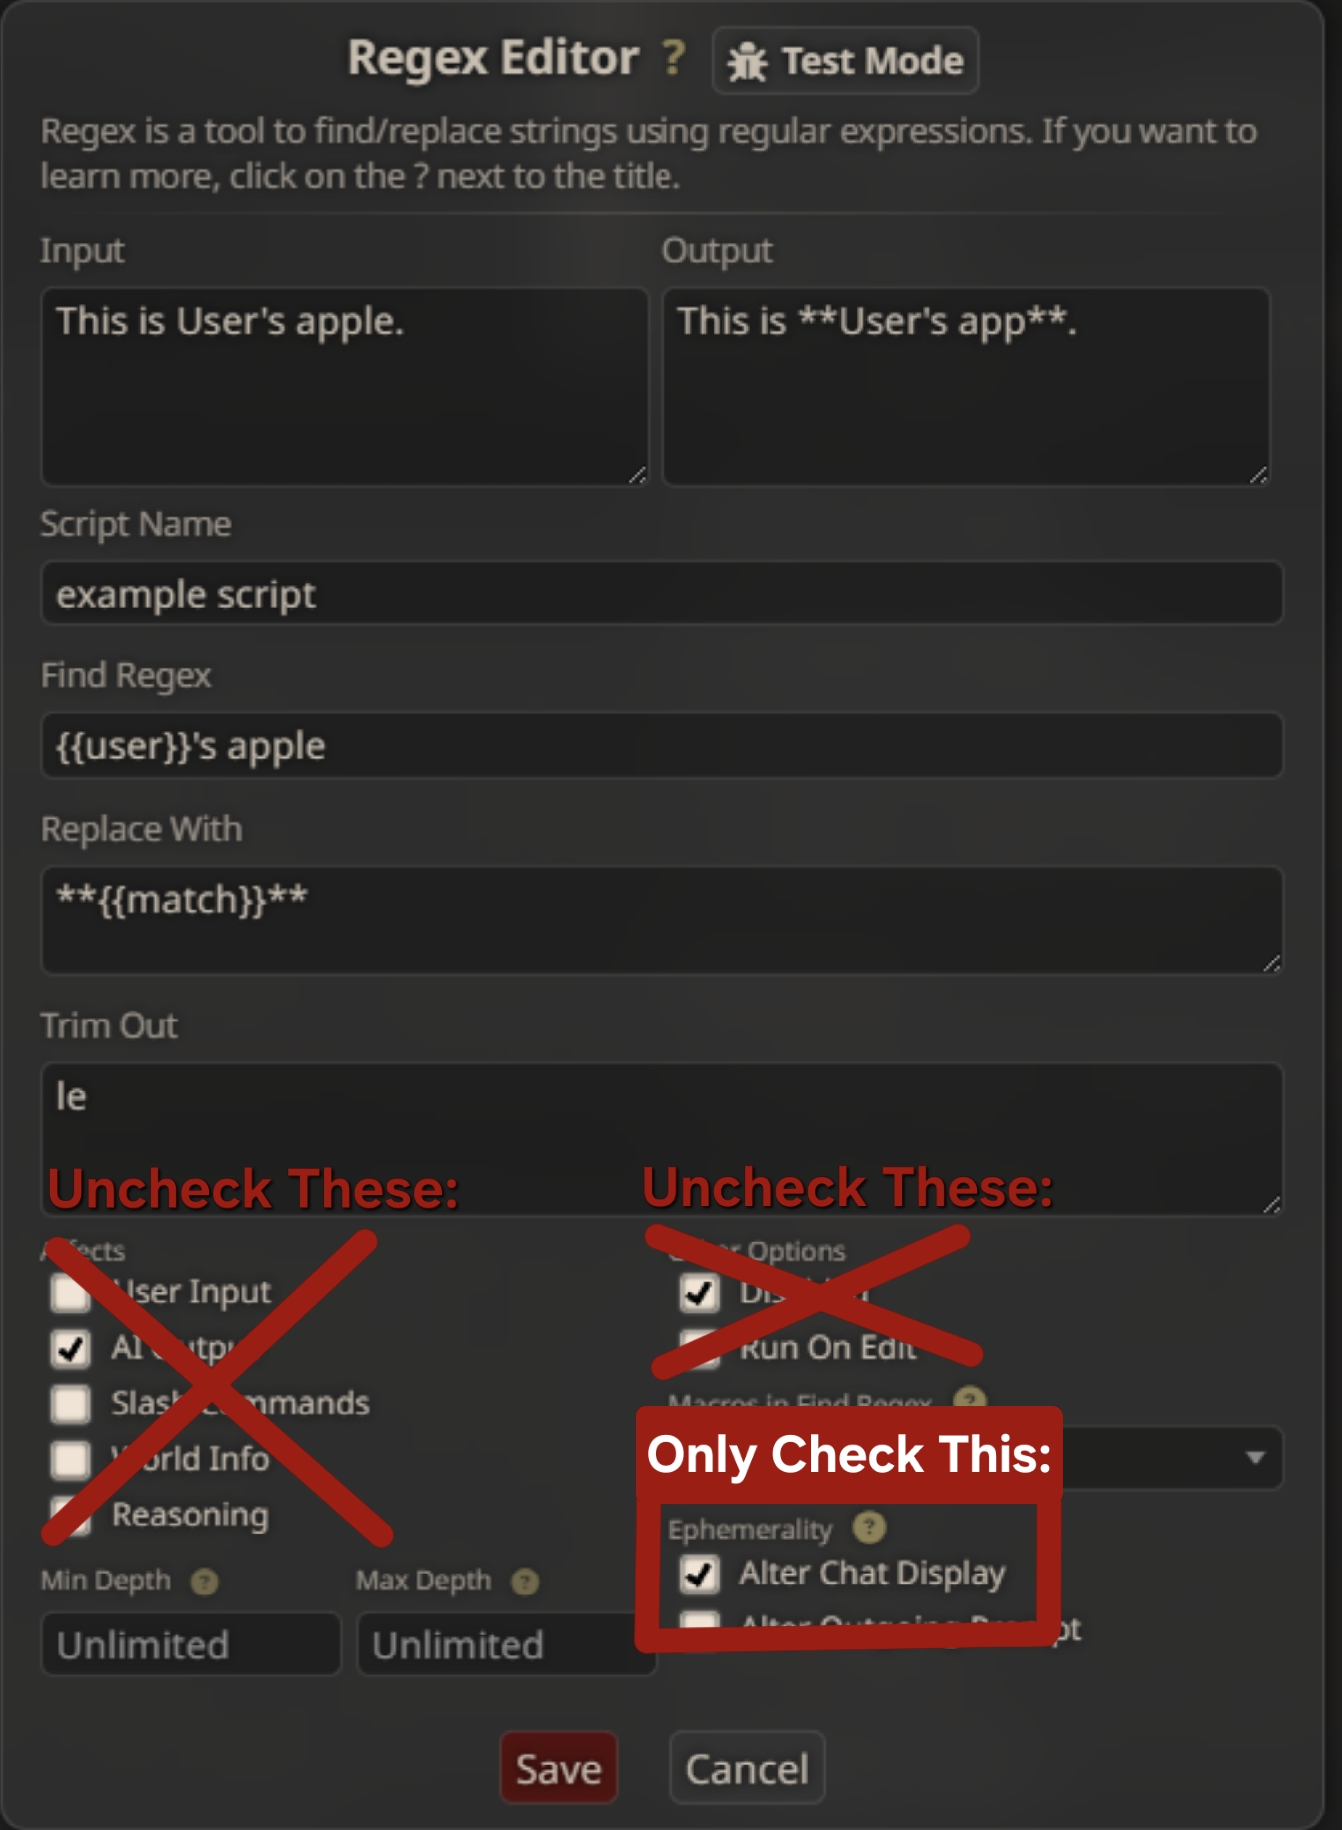Click the Script Name field
This screenshot has width=1342, height=1830.
[662, 593]
